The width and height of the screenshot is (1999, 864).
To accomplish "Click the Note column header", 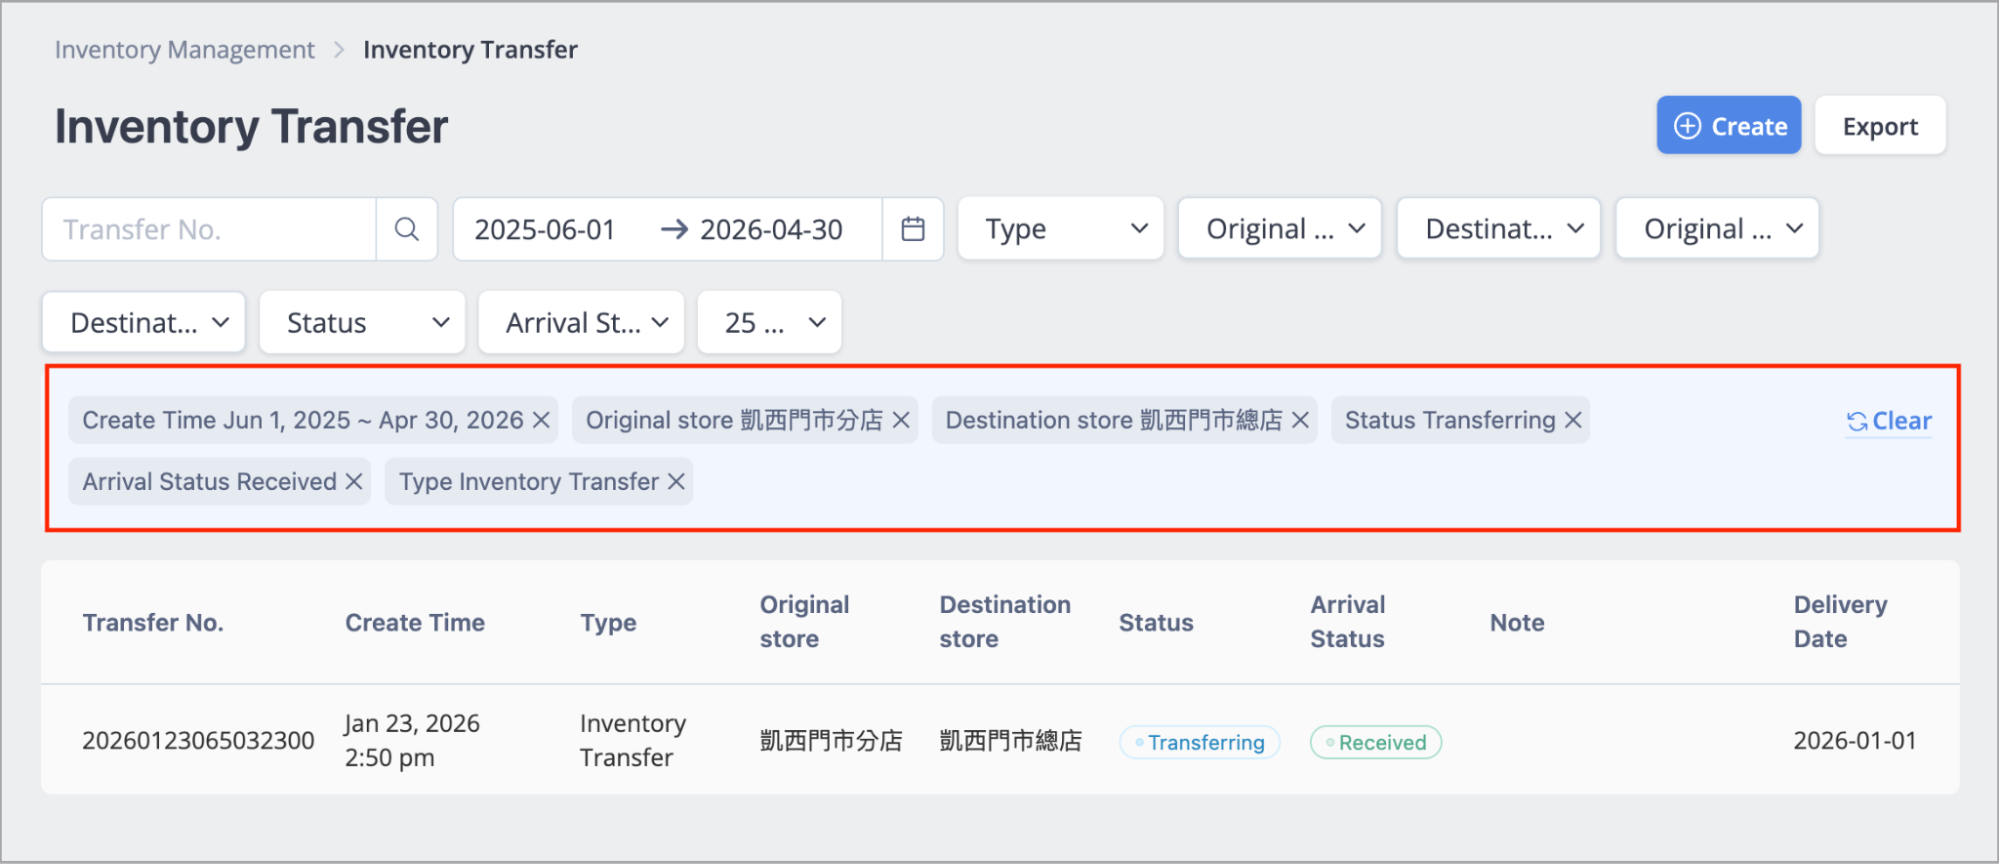I will (1517, 622).
